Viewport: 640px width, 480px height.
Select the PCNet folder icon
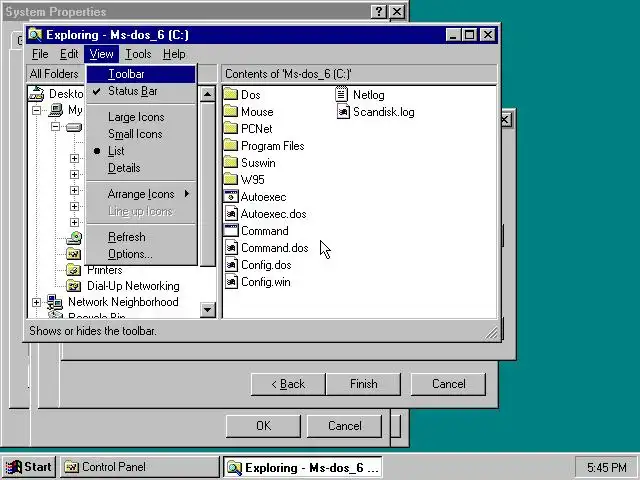coord(231,129)
